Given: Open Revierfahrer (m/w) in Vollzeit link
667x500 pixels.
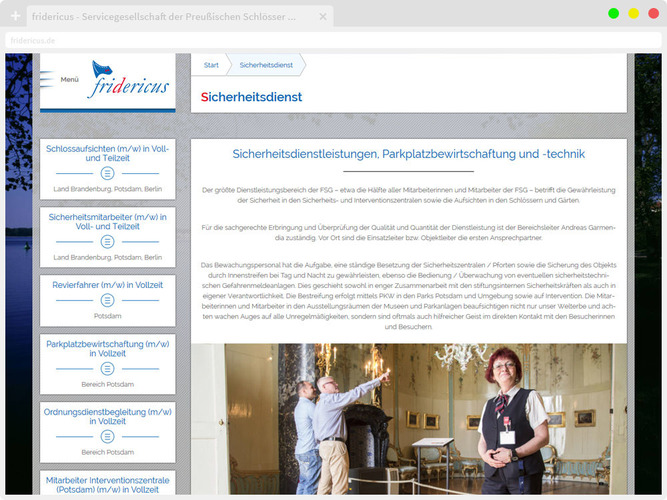Looking at the screenshot, I should (107, 285).
